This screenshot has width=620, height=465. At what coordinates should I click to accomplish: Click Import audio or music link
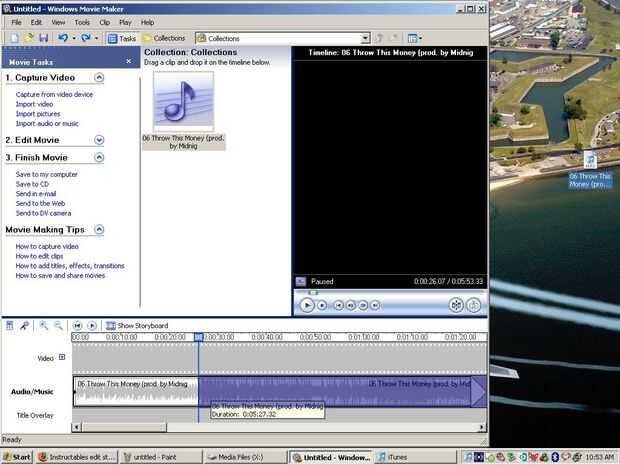point(47,123)
